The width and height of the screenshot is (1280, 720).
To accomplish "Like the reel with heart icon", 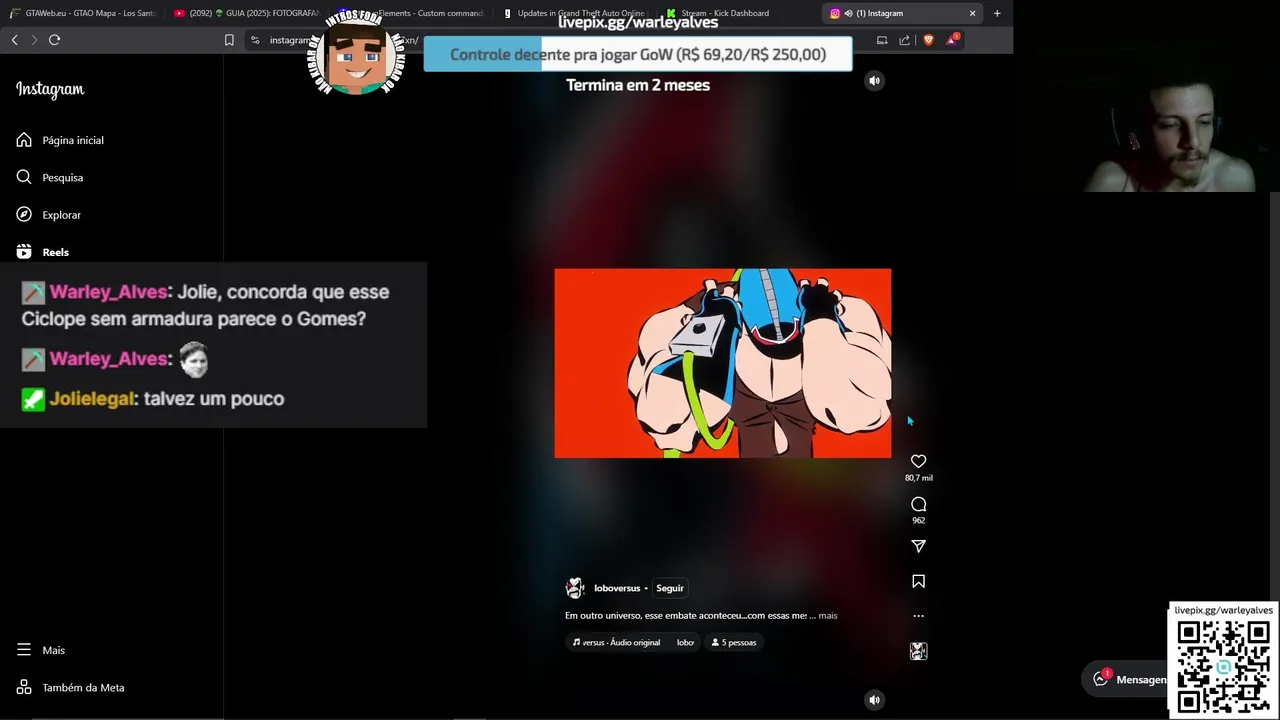I will [x=918, y=461].
